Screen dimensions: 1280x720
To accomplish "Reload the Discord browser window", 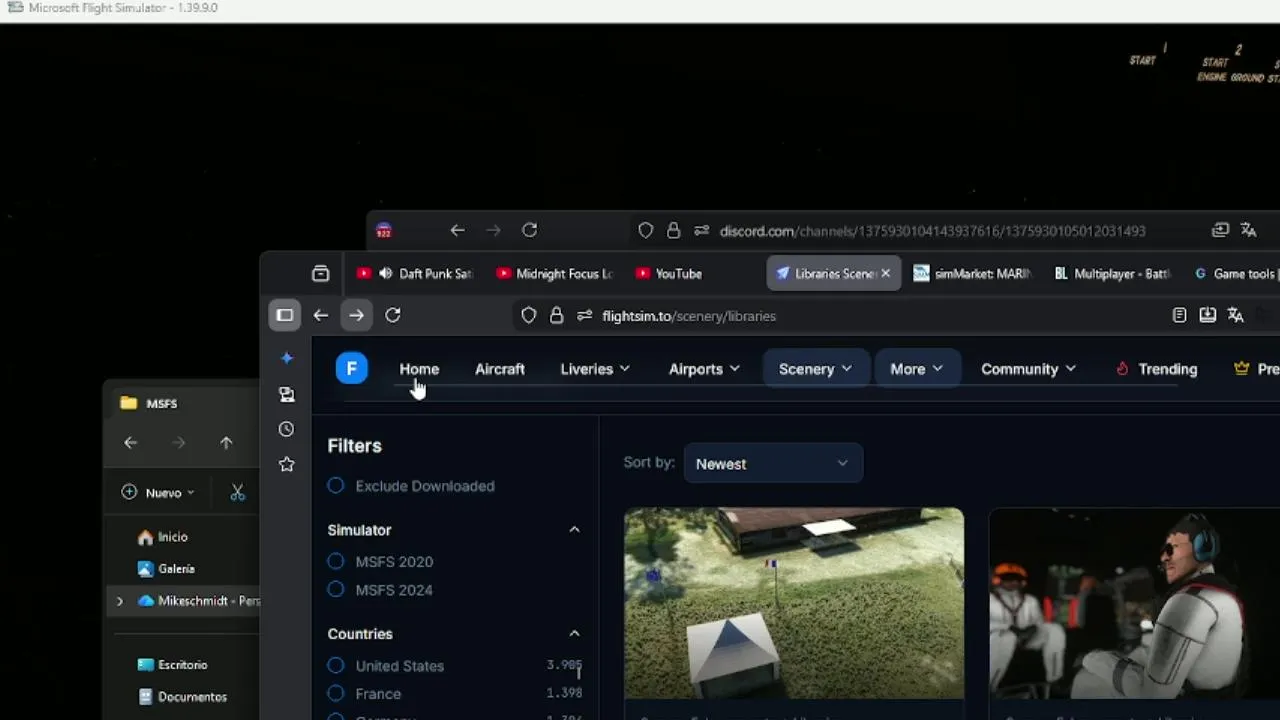I will (x=530, y=230).
